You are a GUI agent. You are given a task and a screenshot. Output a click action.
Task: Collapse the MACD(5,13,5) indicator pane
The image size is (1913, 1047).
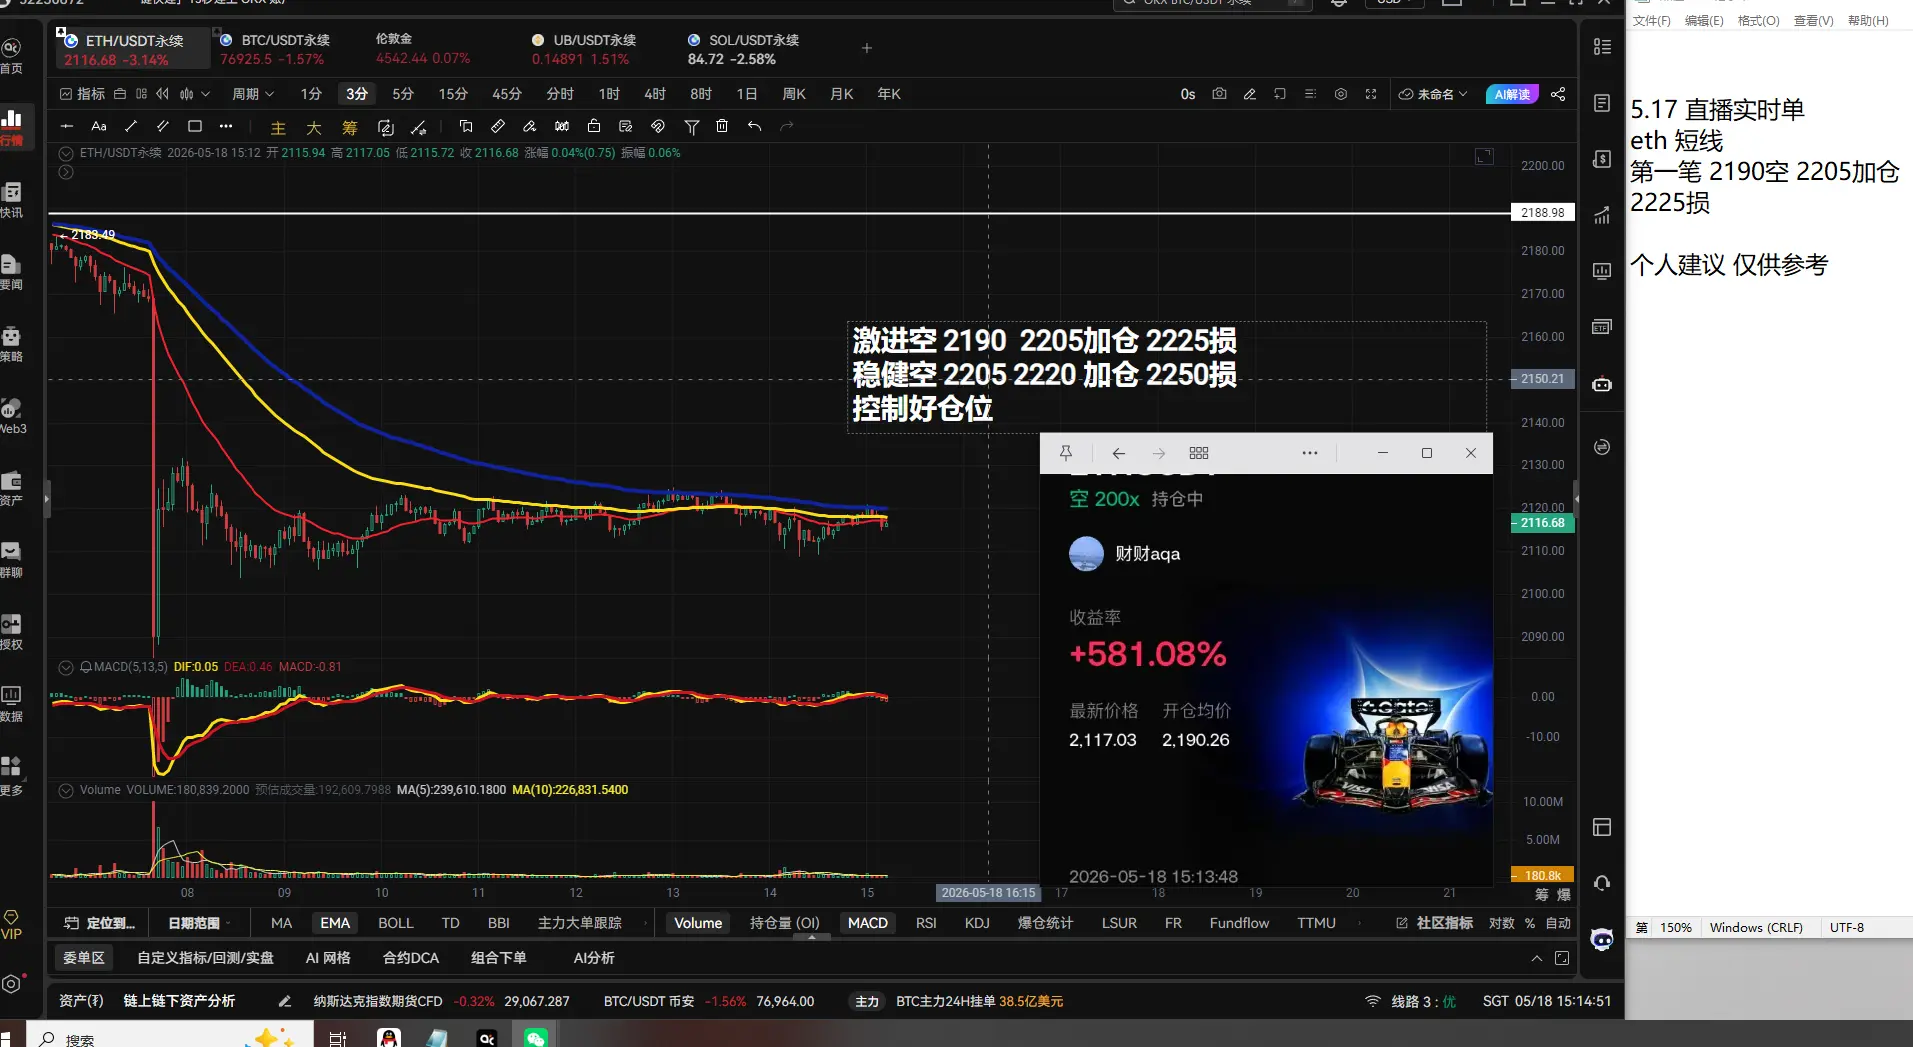click(x=66, y=667)
